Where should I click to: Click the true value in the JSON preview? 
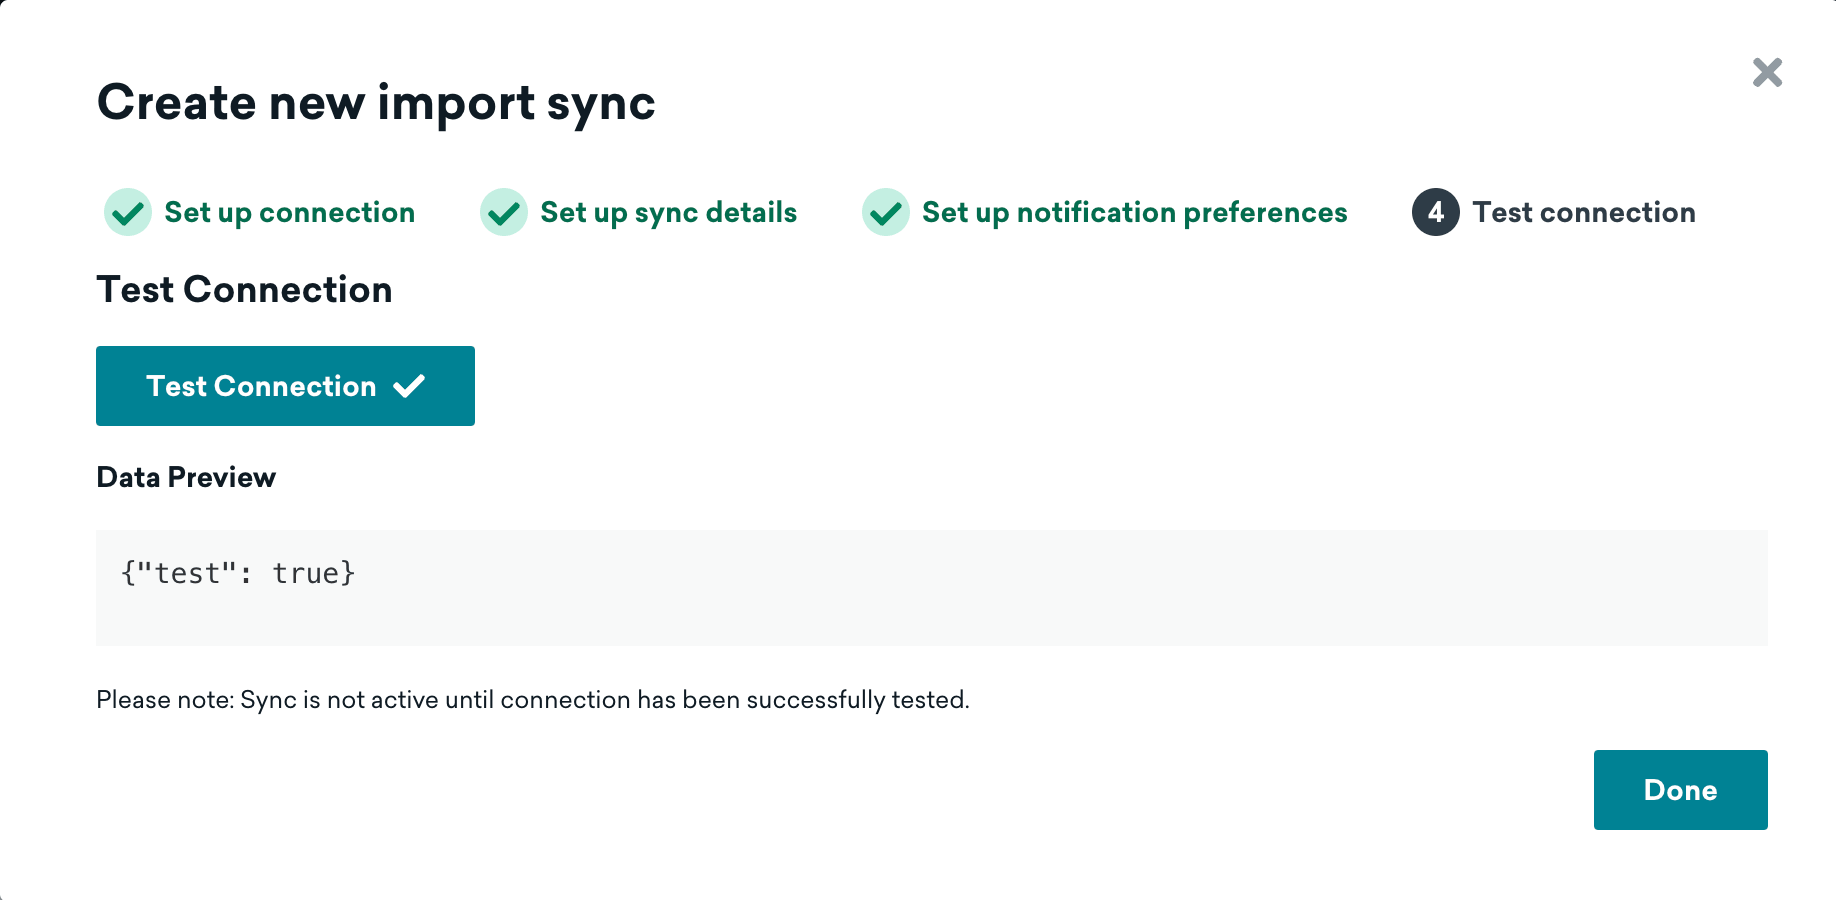click(x=306, y=573)
